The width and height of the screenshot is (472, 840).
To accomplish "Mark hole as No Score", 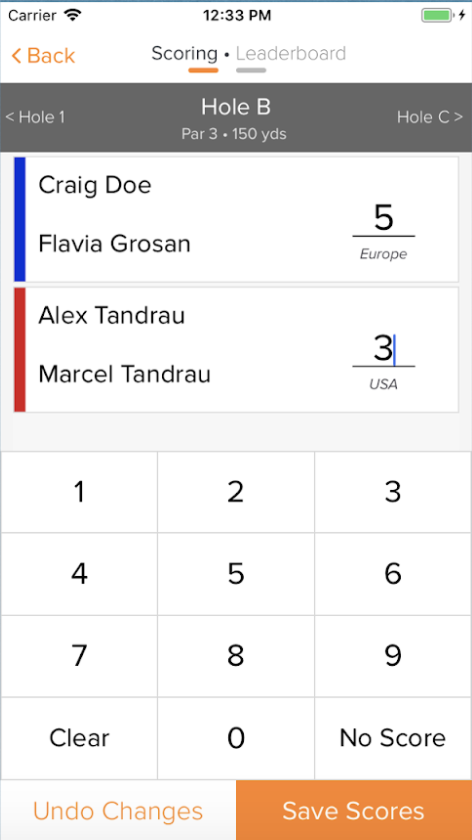I will (393, 738).
